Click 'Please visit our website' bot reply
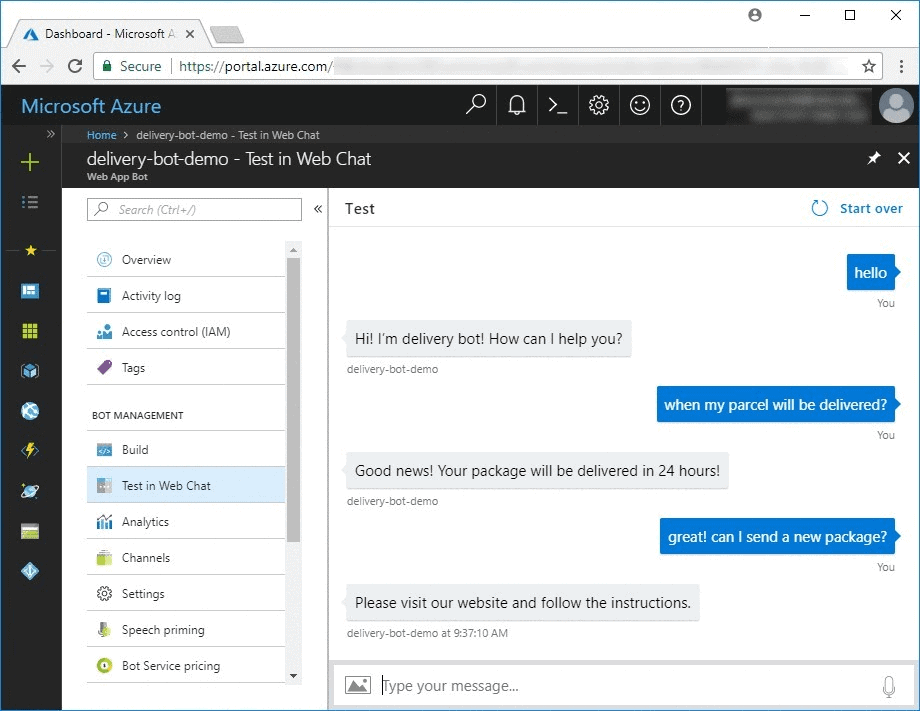Screen dimensions: 920x711 point(522,602)
